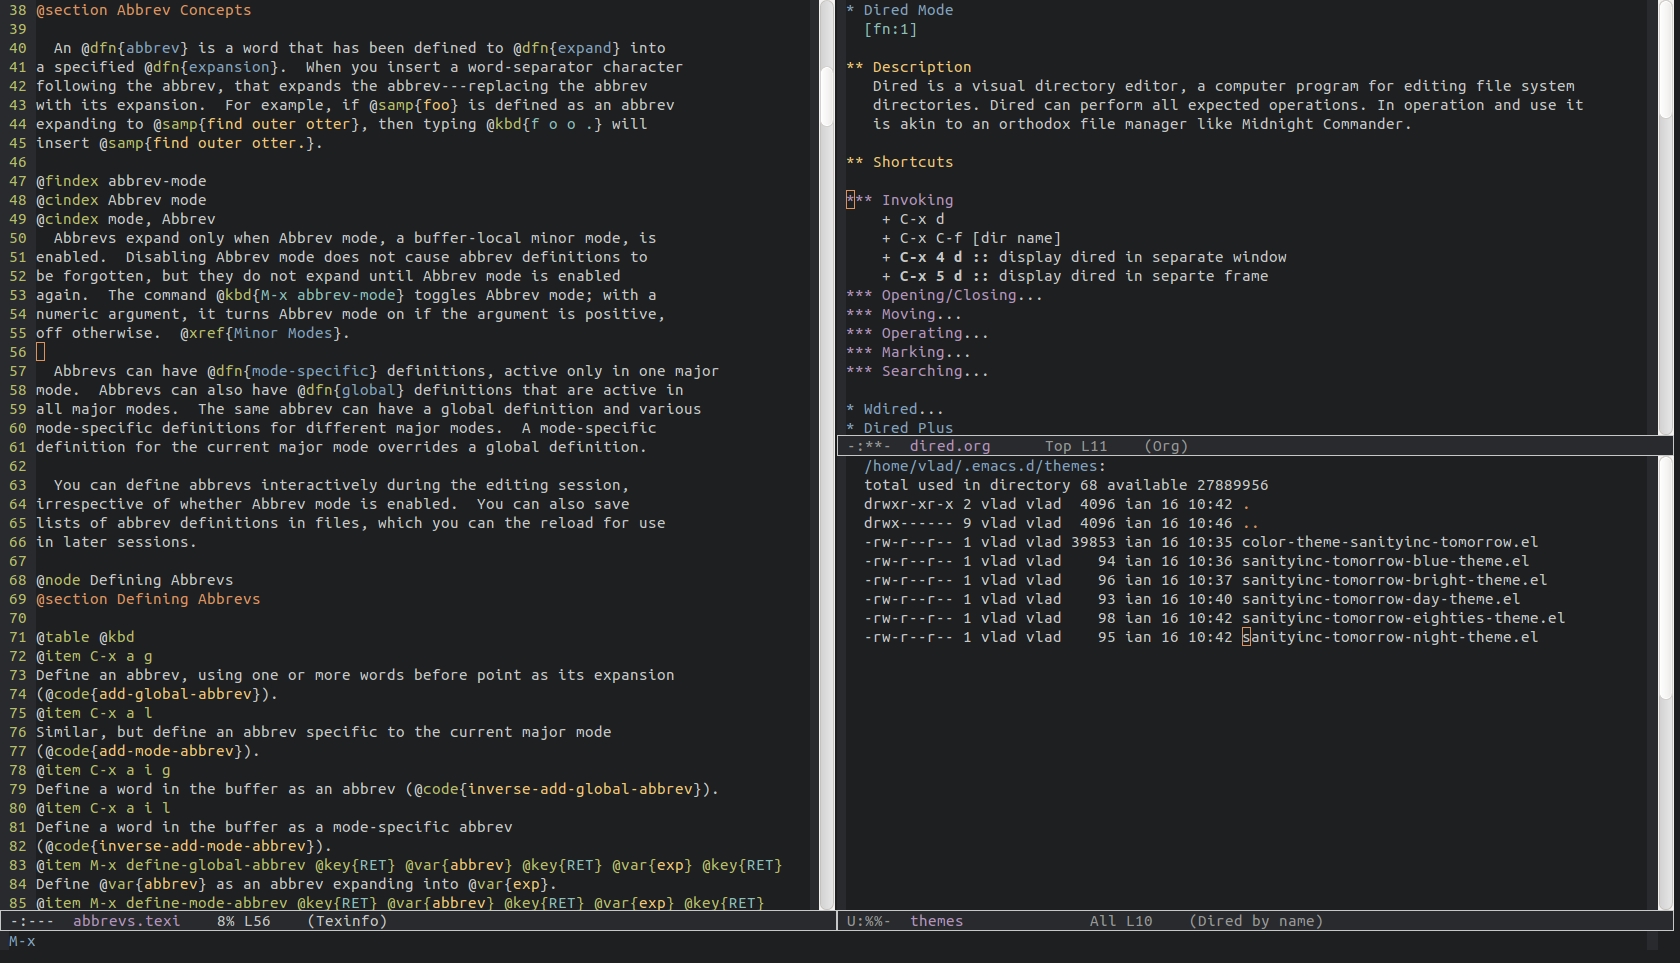Click the (Dired by name) mode indicator
1680x963 pixels.
1256,921
